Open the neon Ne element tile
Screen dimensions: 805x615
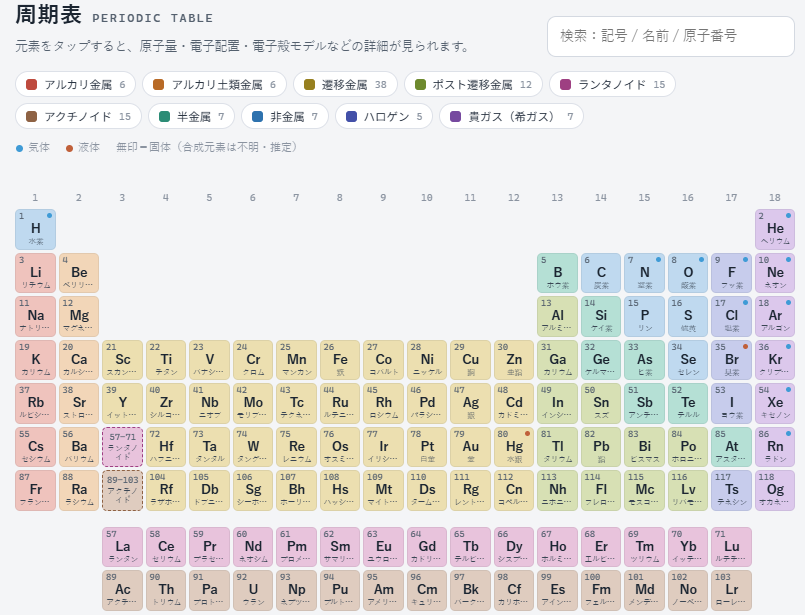click(x=775, y=273)
